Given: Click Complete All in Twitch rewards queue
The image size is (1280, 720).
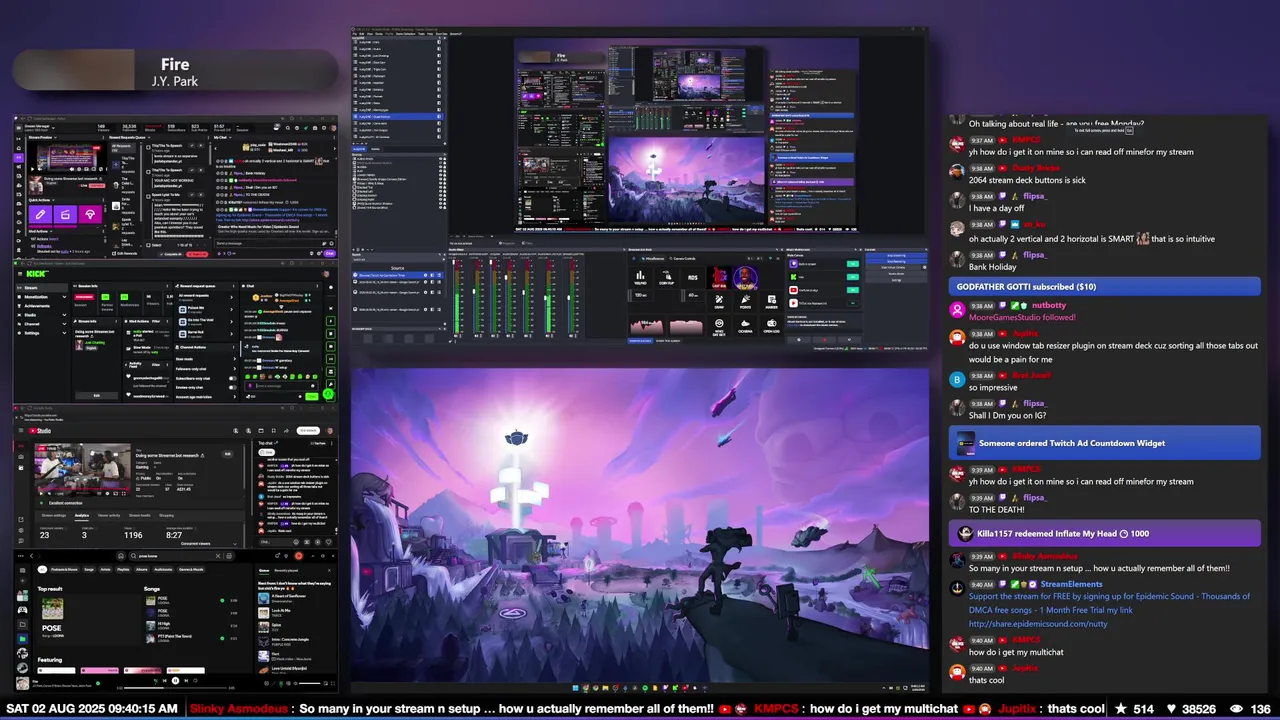Looking at the screenshot, I should [x=173, y=254].
